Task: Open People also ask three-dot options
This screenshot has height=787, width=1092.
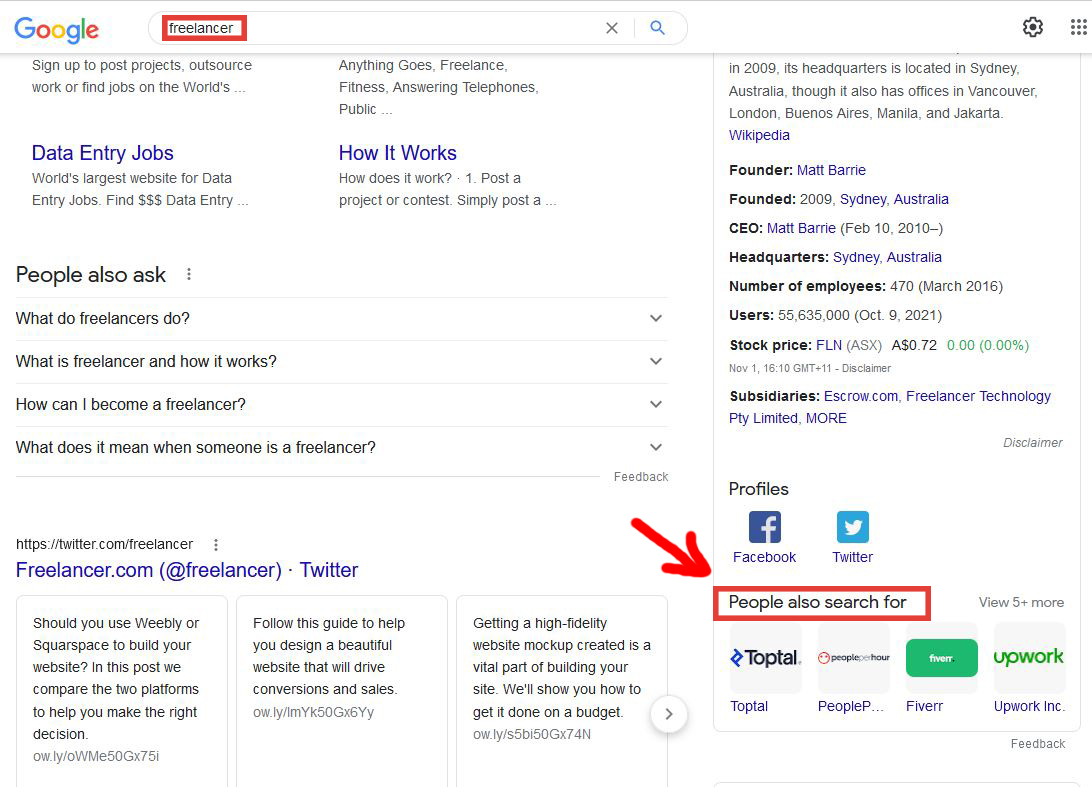Action: [189, 274]
